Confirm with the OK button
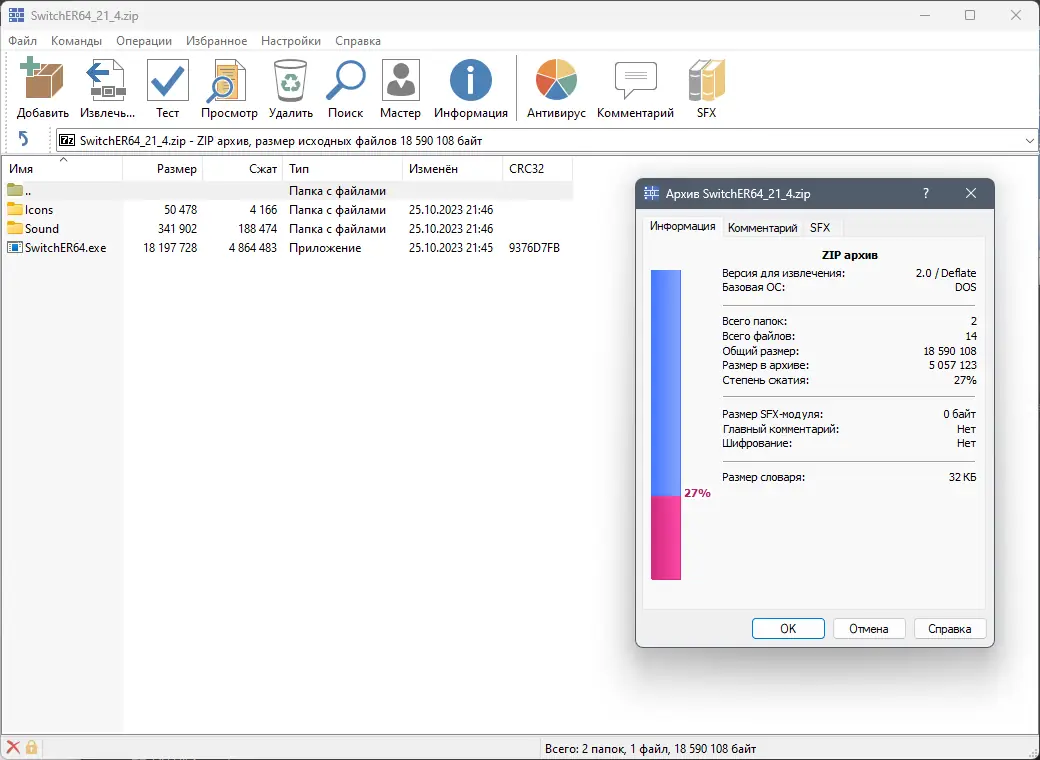 click(x=788, y=629)
